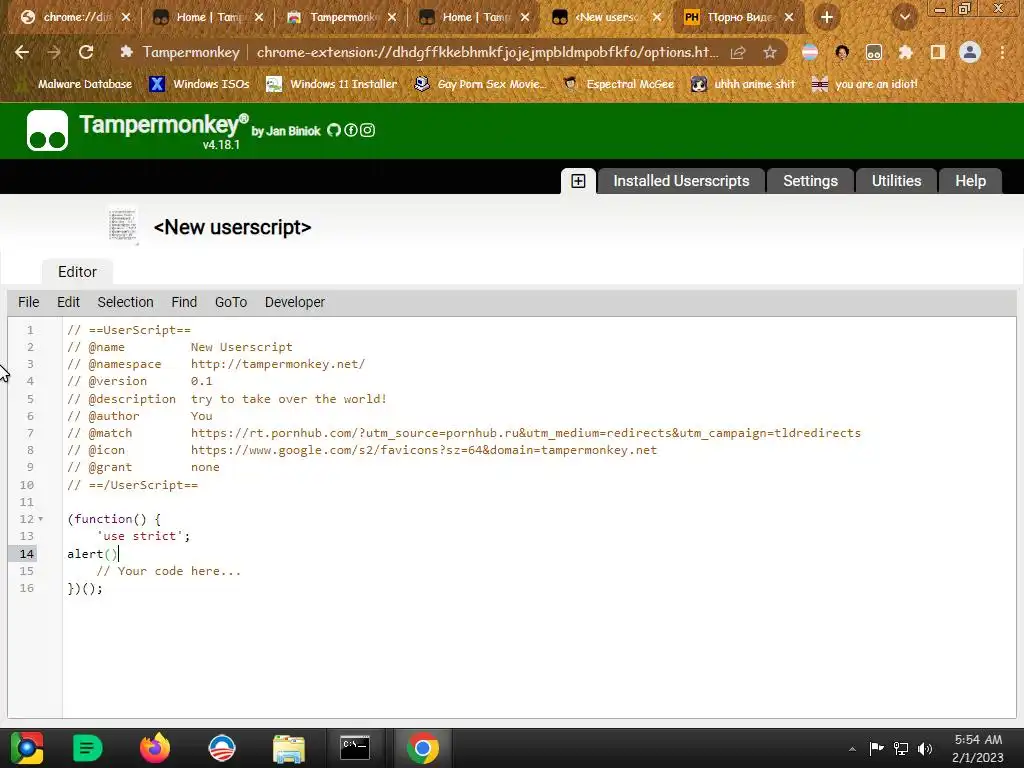Click the address bar URL field

point(487,52)
